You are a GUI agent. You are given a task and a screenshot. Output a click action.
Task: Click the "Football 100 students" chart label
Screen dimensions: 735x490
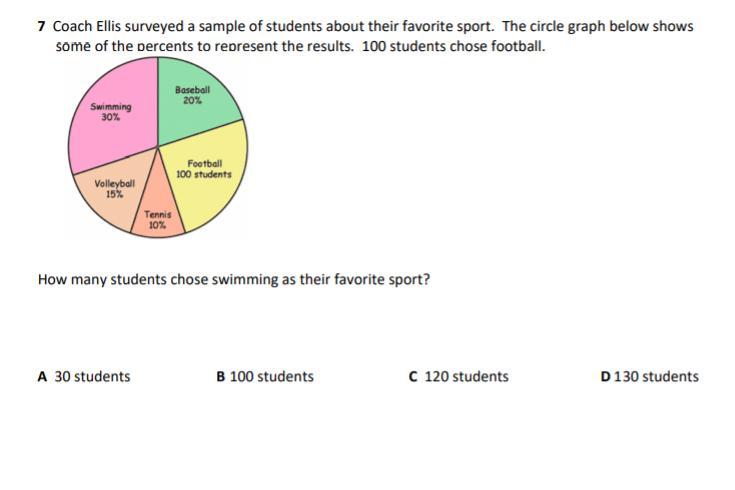pyautogui.click(x=204, y=169)
